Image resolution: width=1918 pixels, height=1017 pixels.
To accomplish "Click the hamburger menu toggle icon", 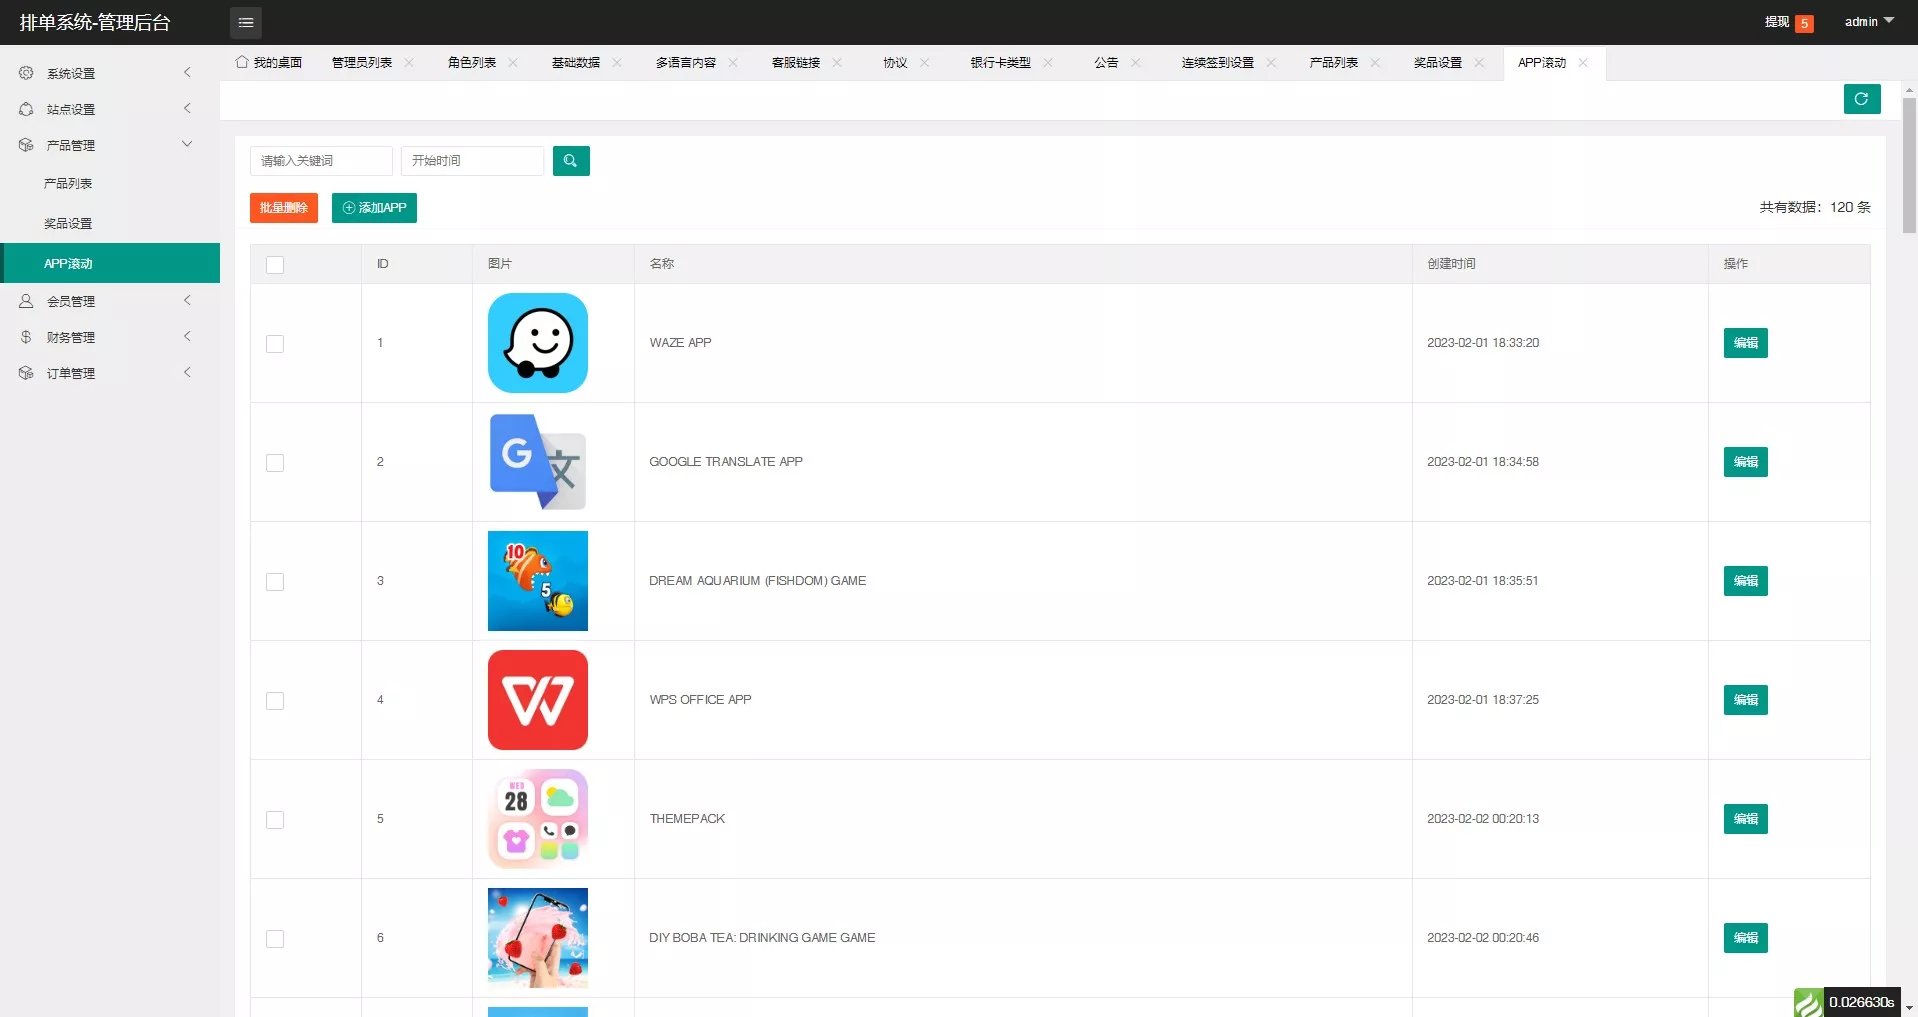I will point(246,22).
